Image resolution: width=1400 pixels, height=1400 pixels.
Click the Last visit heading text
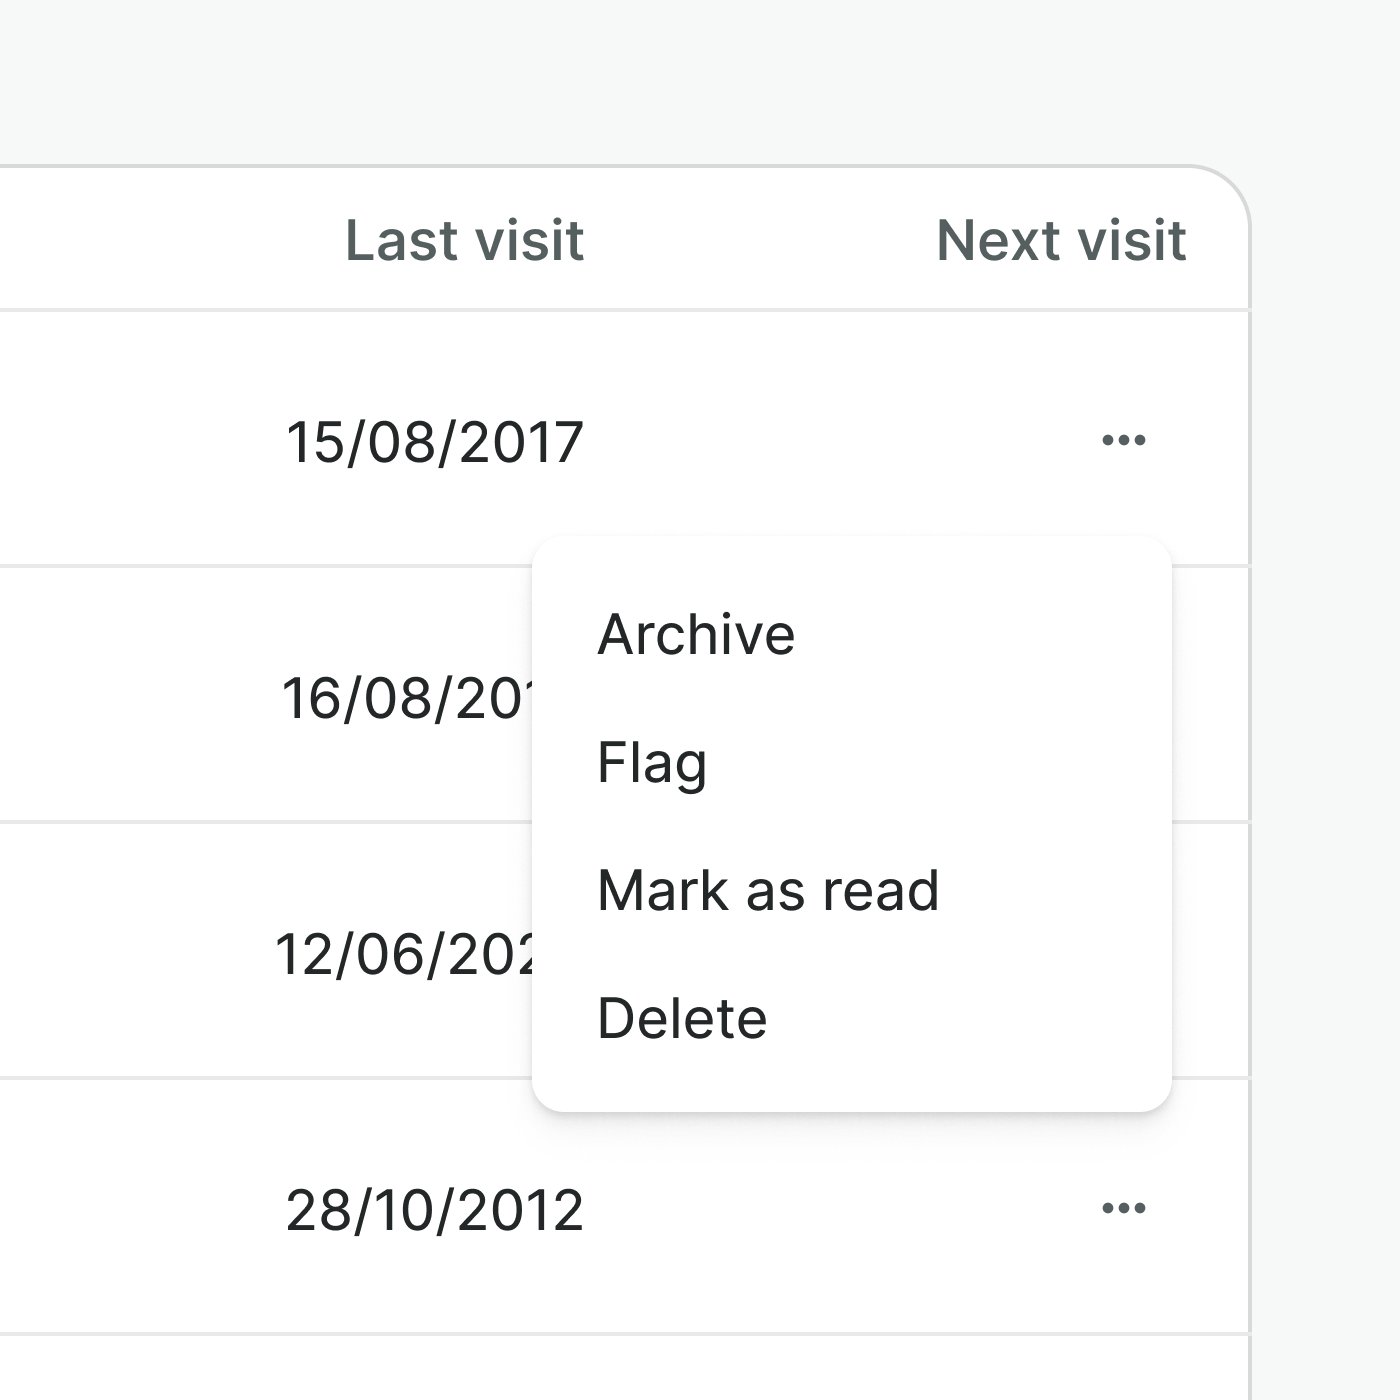(464, 240)
